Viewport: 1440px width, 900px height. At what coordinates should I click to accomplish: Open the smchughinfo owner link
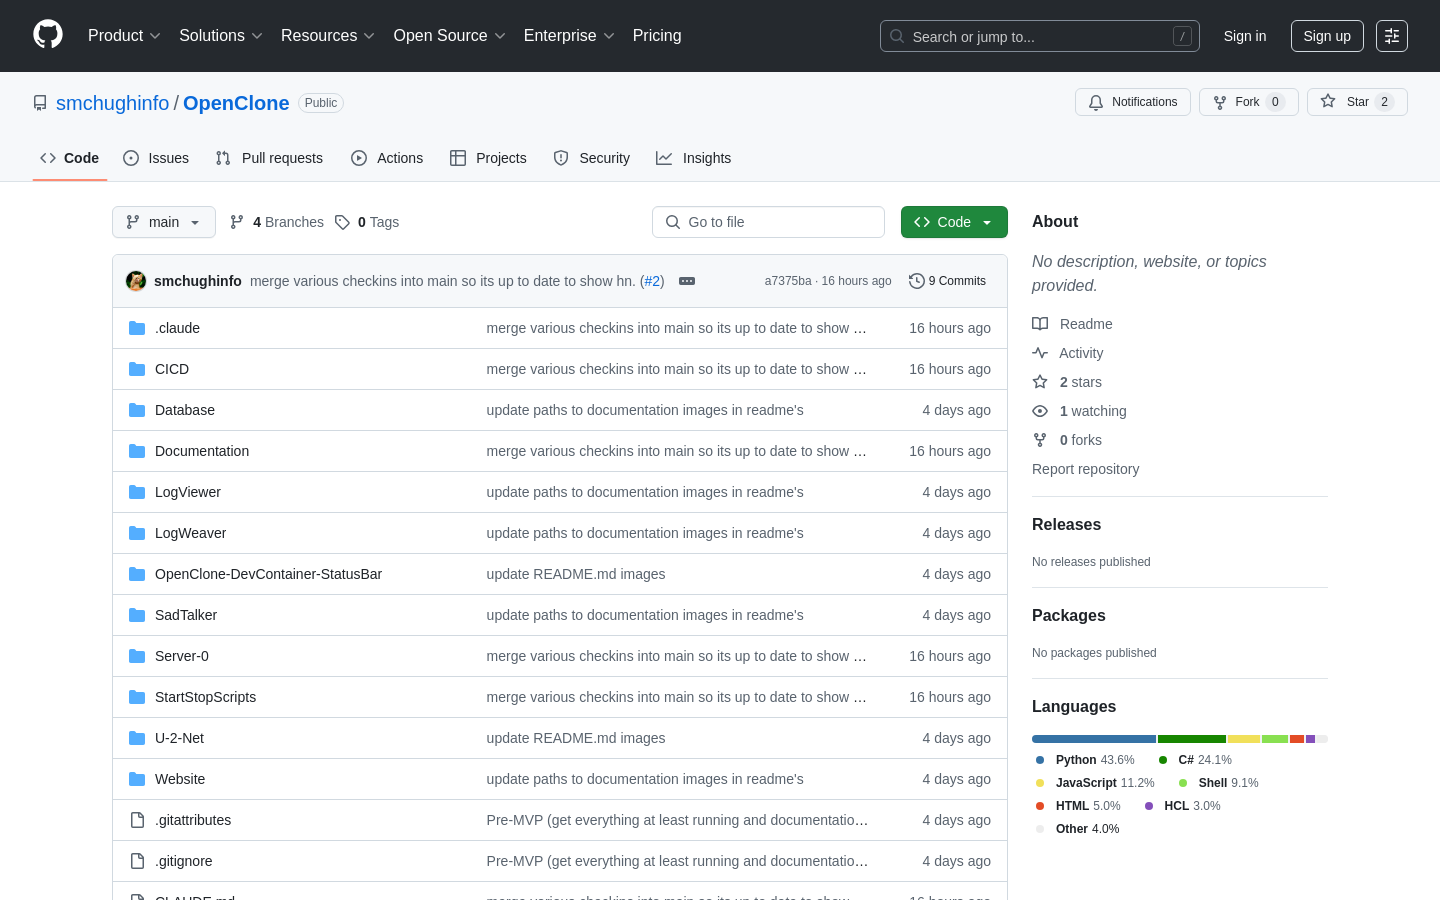point(113,103)
